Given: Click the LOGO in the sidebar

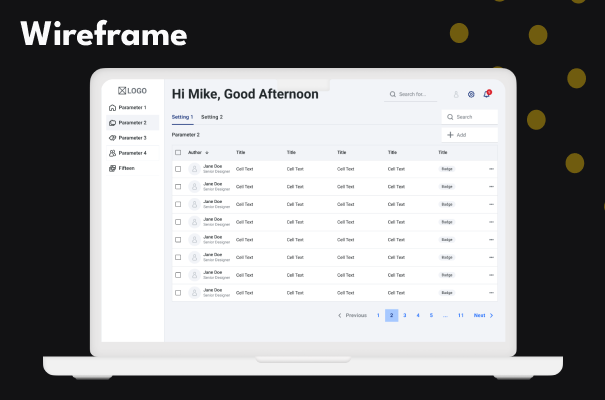Looking at the screenshot, I should [x=132, y=90].
